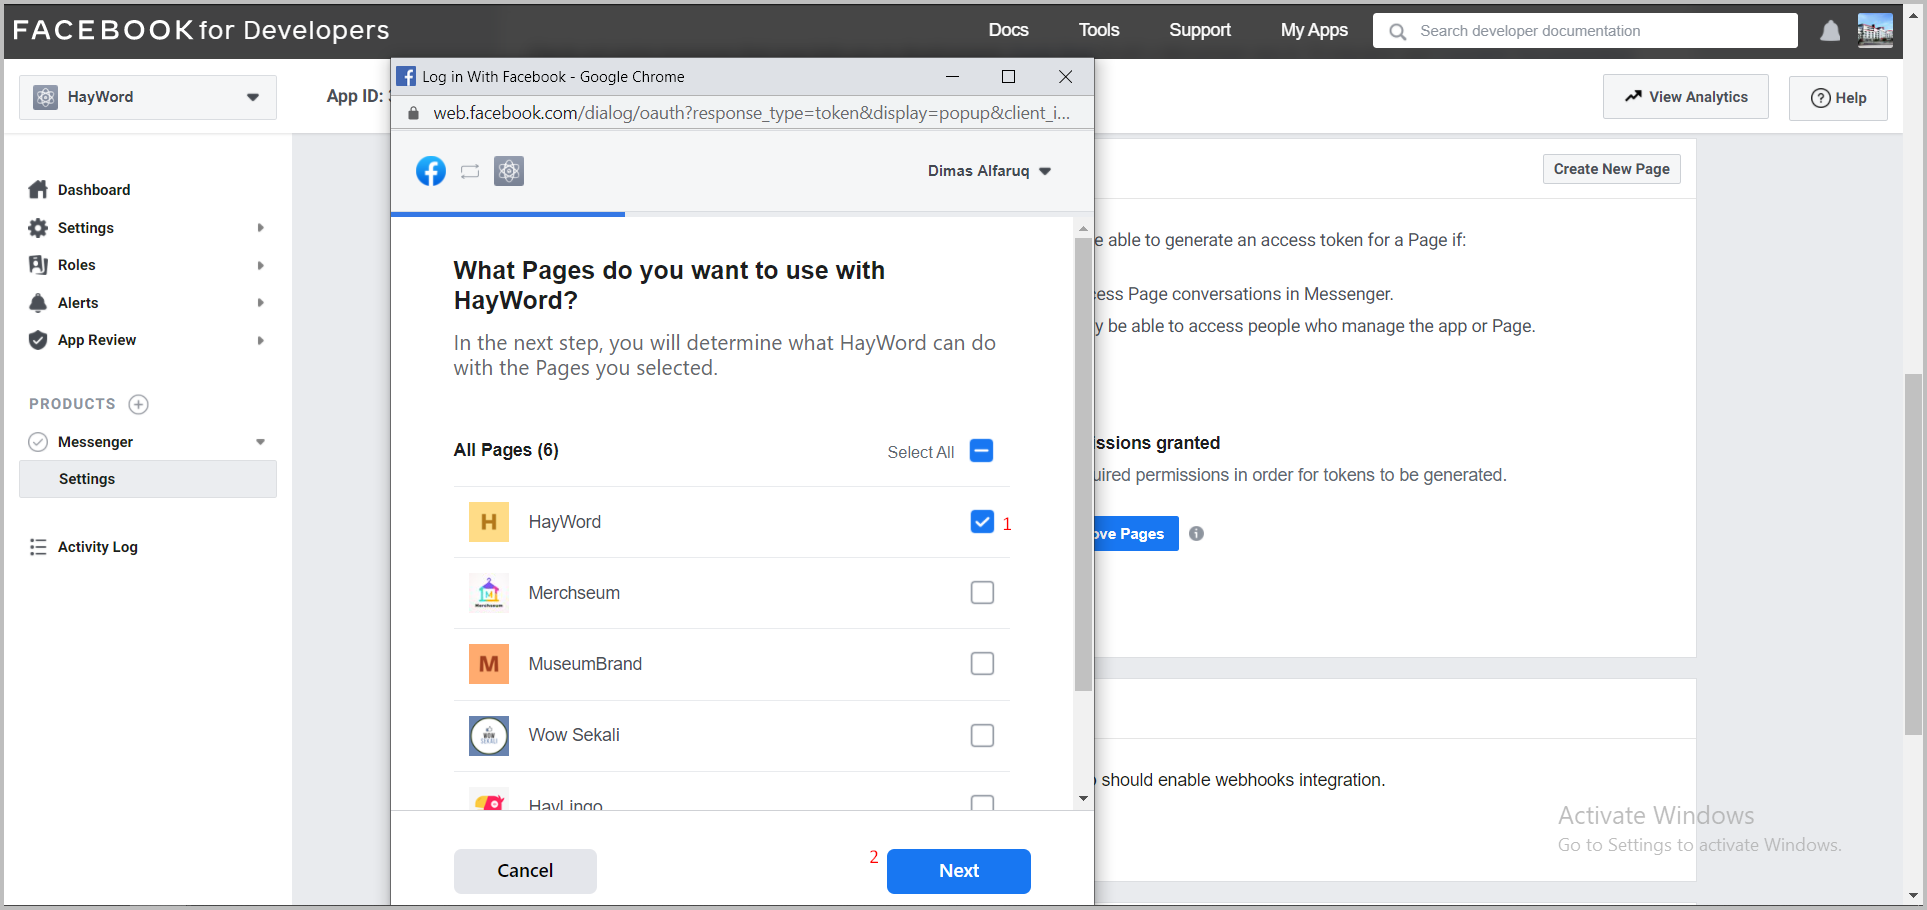The width and height of the screenshot is (1927, 910).
Task: Click the main page vertical scrollbar thumb
Action: (1913, 555)
